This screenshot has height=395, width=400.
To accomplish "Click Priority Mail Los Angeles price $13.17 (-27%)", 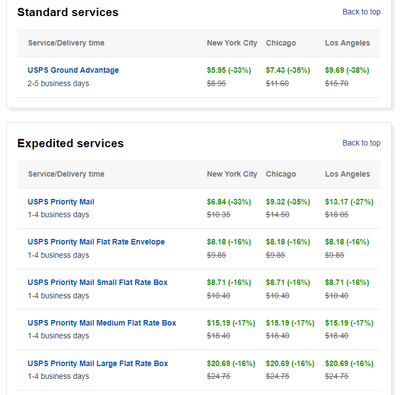I will point(349,202).
